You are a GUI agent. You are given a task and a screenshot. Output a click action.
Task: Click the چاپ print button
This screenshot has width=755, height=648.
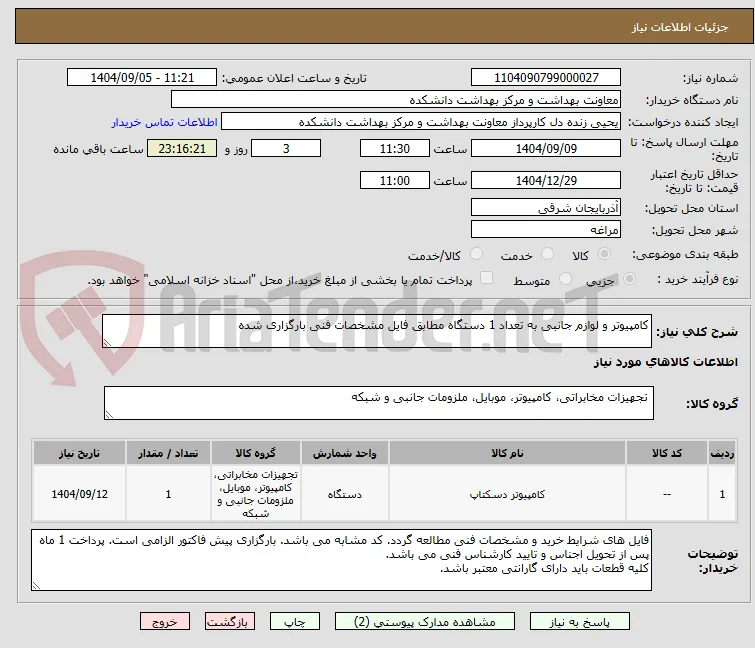295,622
